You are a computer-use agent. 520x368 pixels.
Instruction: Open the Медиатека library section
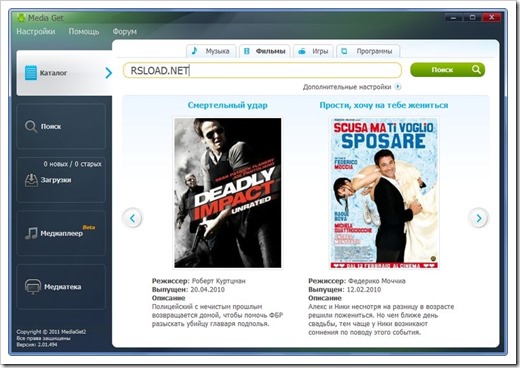click(x=61, y=287)
